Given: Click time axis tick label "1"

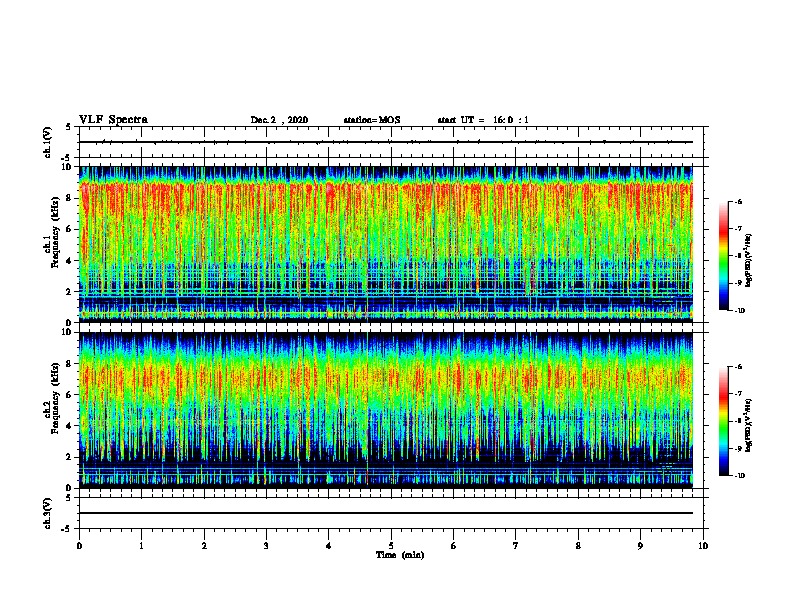Looking at the screenshot, I should (x=141, y=546).
